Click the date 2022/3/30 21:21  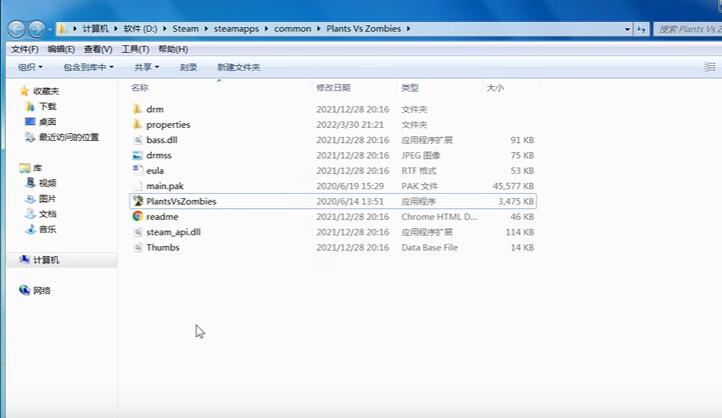350,124
